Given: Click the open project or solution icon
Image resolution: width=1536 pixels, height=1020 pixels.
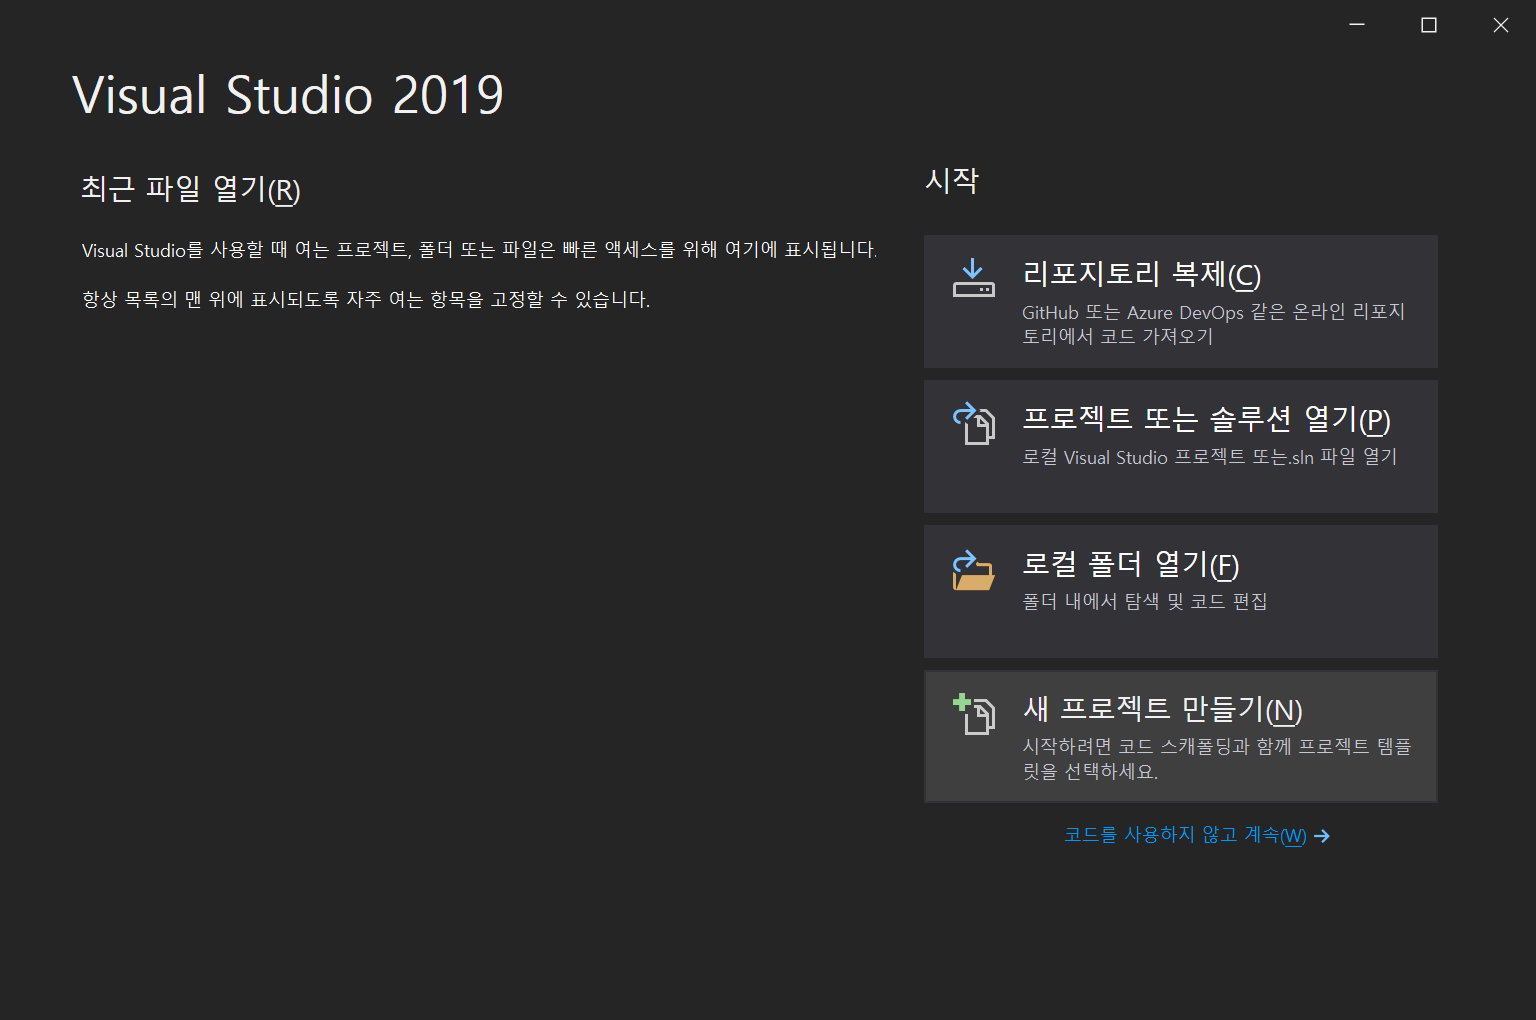Looking at the screenshot, I should [x=973, y=423].
